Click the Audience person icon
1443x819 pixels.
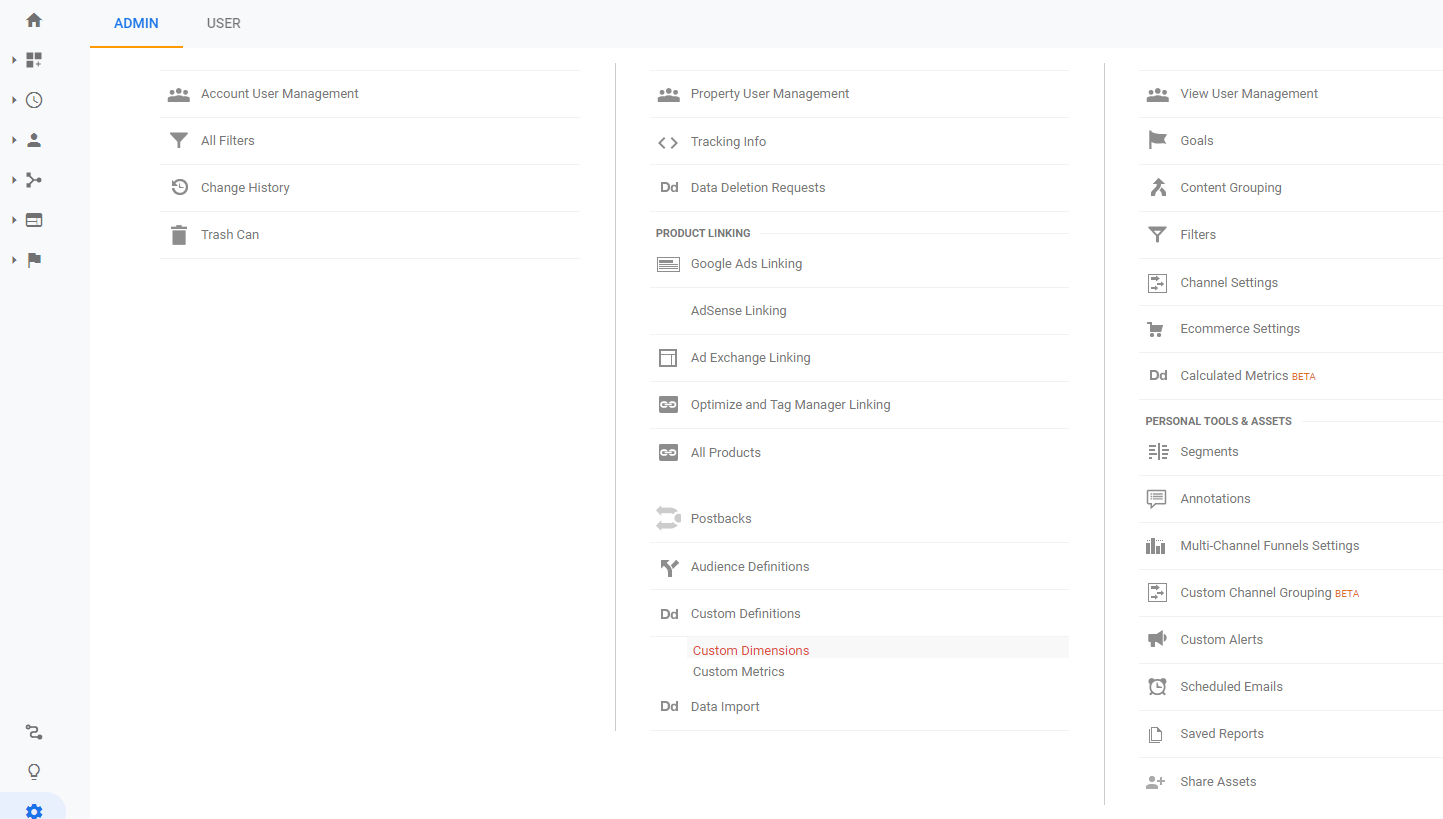(33, 140)
